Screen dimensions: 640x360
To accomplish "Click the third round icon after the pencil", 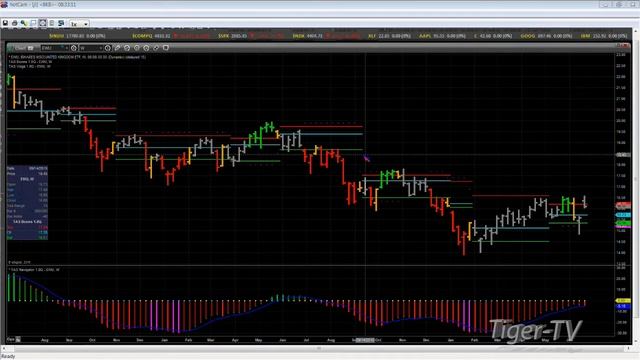I will 146,48.
